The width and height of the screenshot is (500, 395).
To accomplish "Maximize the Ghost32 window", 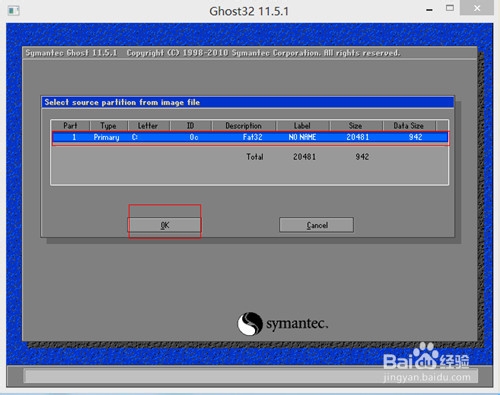I will pos(450,8).
